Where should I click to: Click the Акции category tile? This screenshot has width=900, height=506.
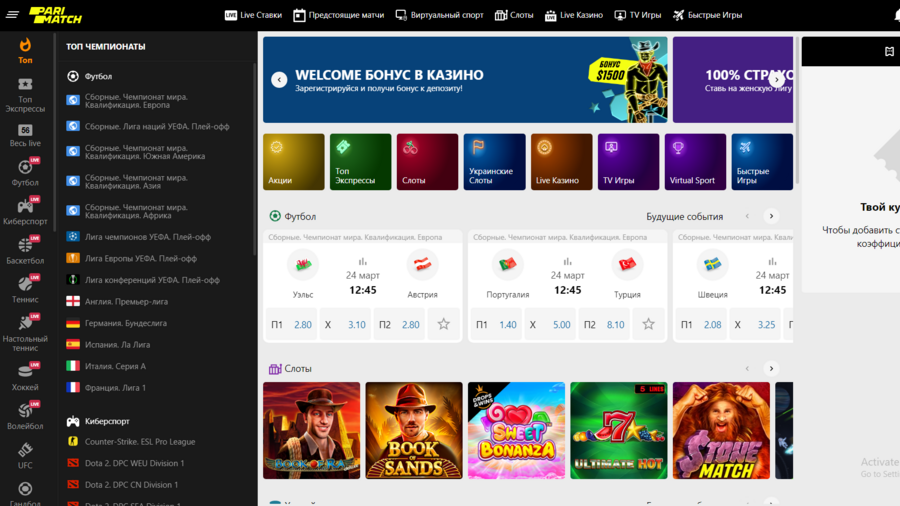pyautogui.click(x=294, y=162)
